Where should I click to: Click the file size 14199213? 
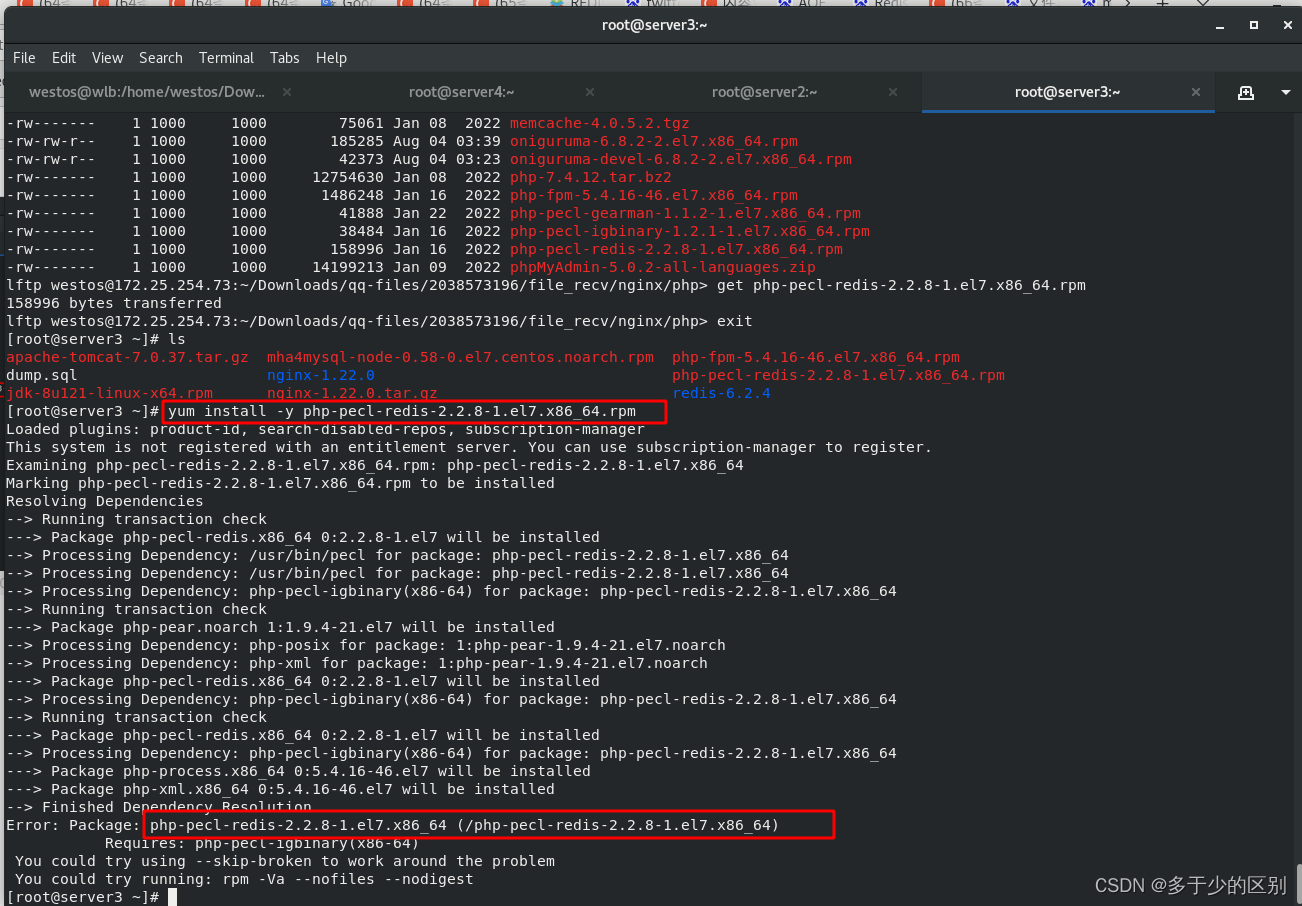pyautogui.click(x=348, y=267)
